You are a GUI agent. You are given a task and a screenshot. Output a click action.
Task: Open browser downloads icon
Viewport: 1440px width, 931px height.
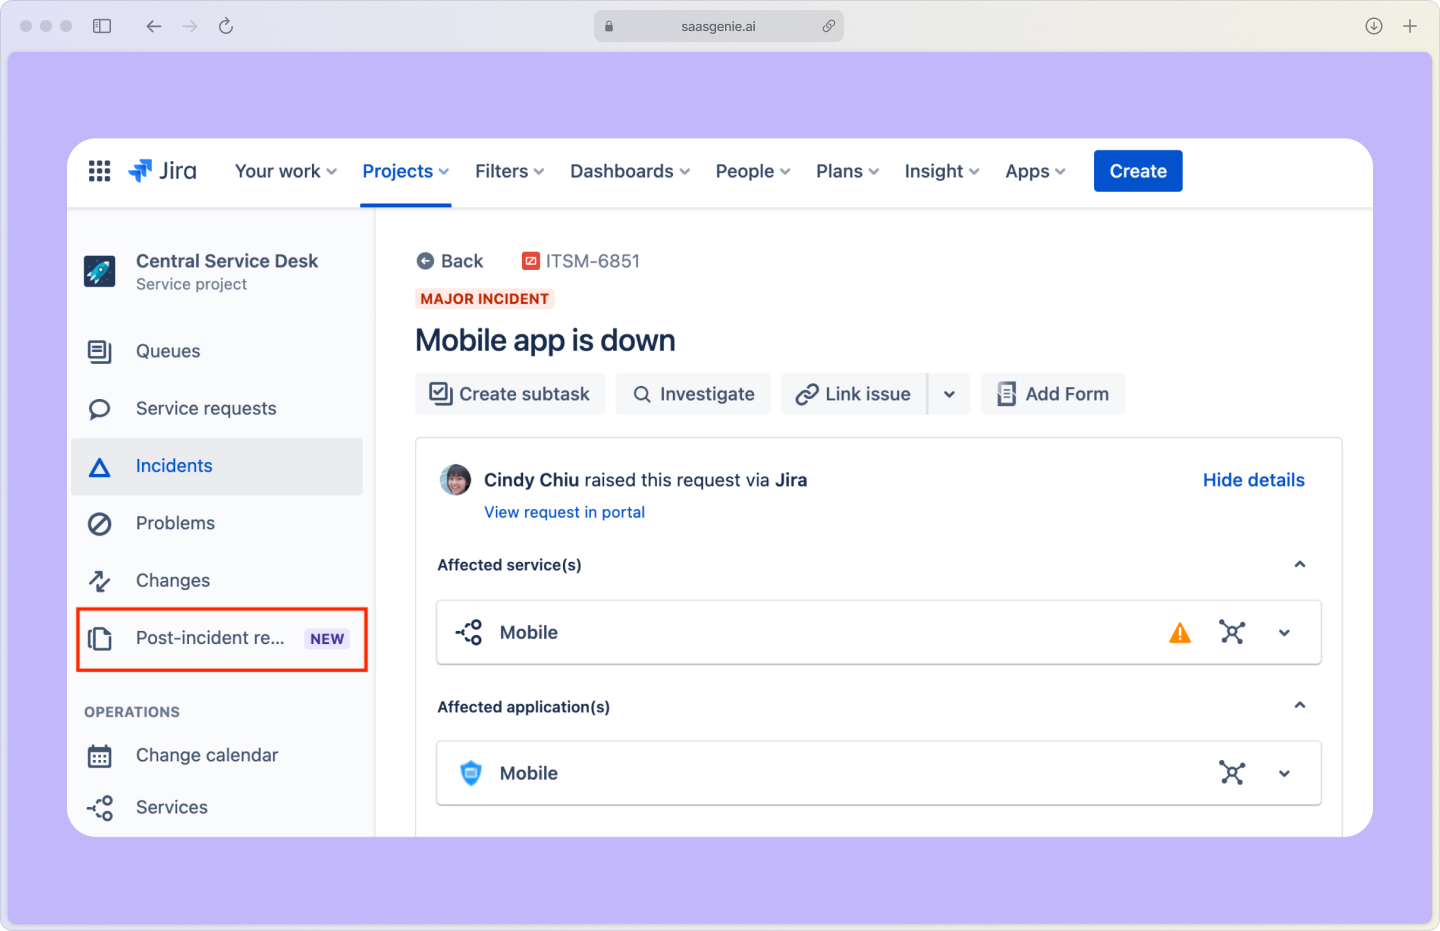(1374, 26)
